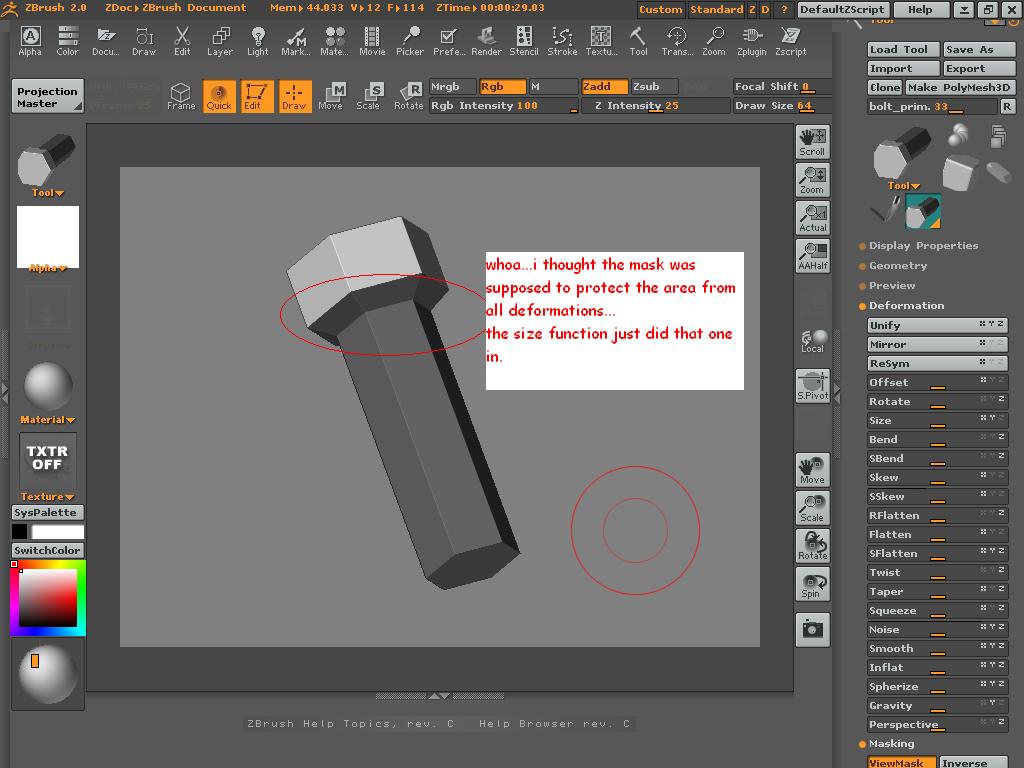Enable the Zsub depth mode
This screenshot has height=768, width=1024.
(654, 86)
